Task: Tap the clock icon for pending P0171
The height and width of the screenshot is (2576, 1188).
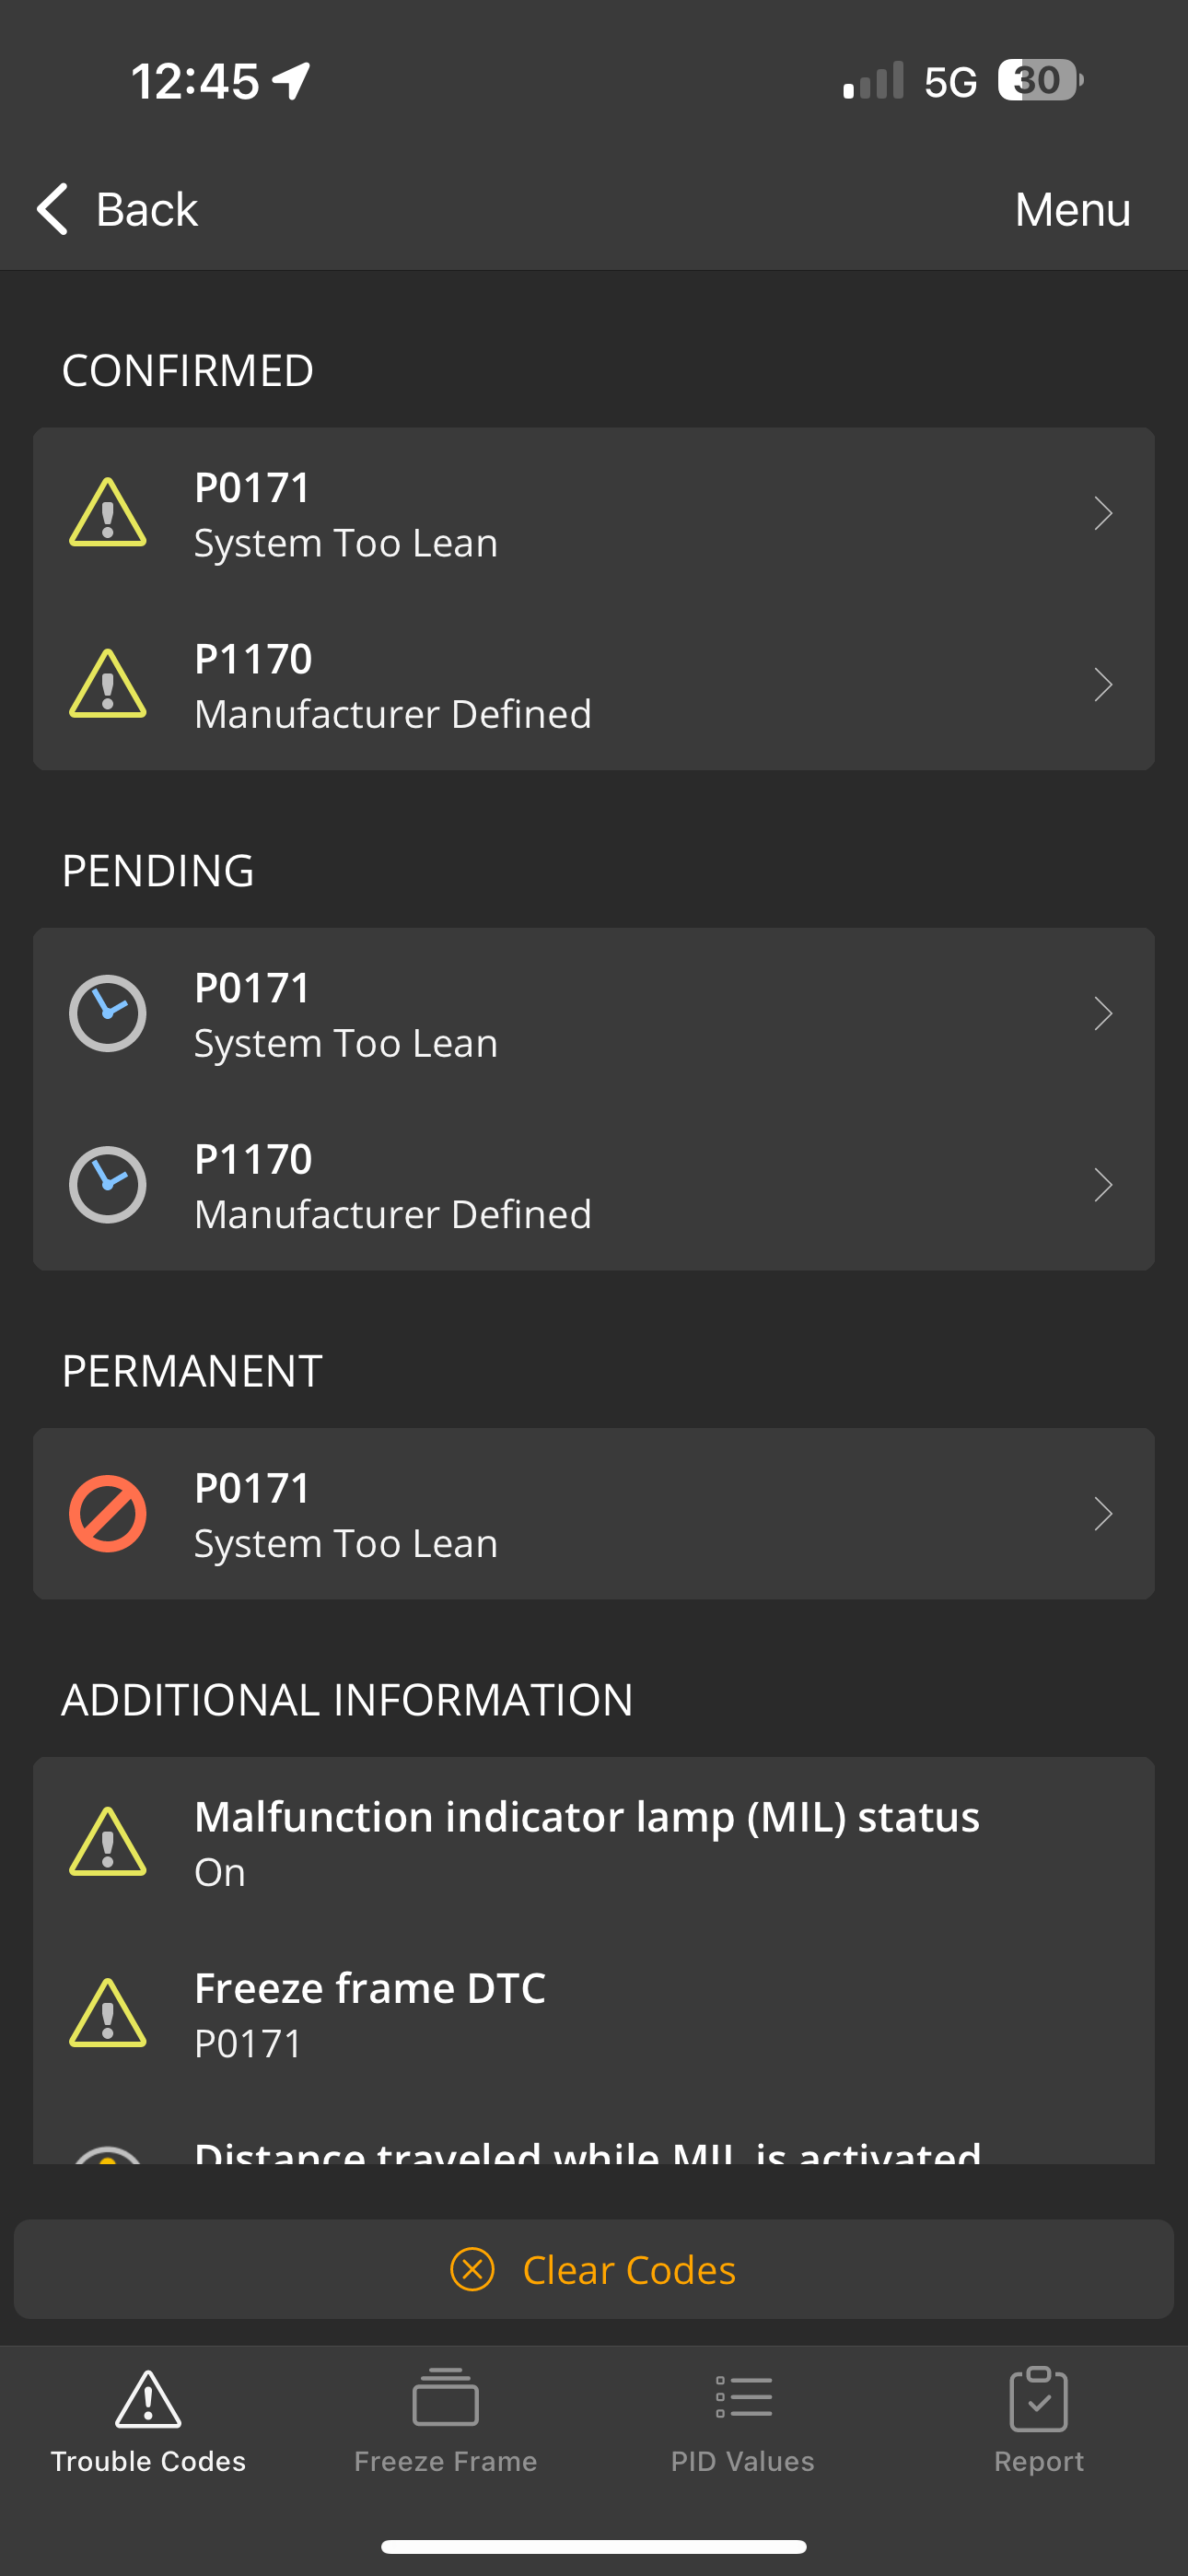Action: click(x=108, y=1013)
